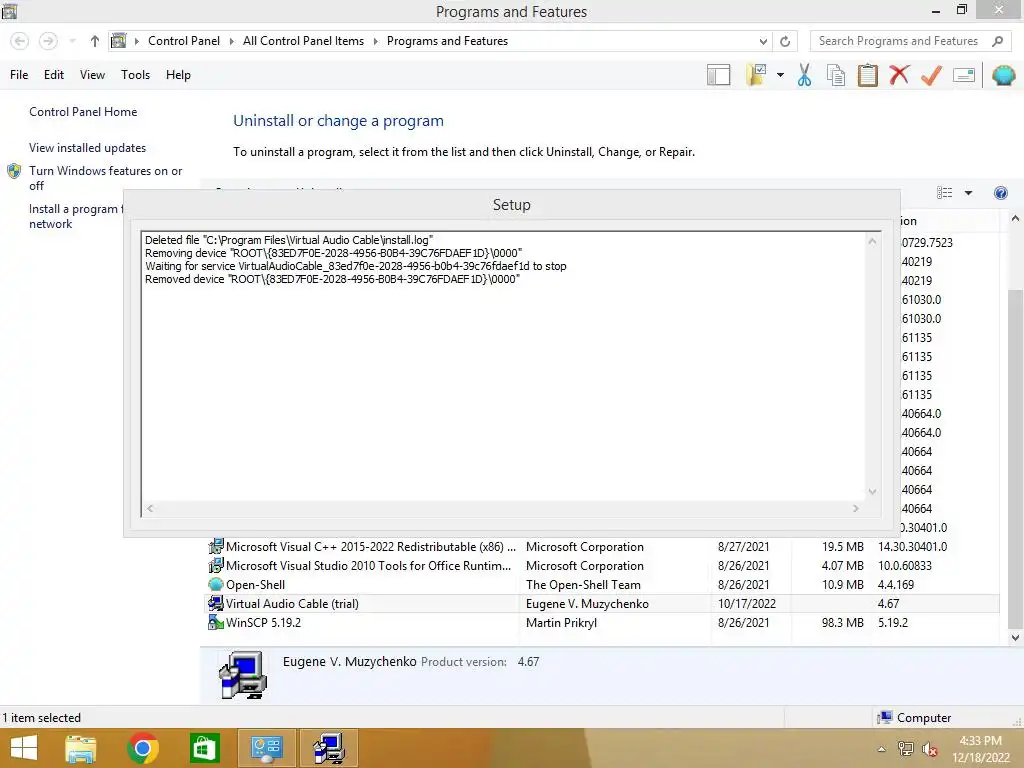Launch Google Chrome from the taskbar
1024x768 pixels.
143,748
